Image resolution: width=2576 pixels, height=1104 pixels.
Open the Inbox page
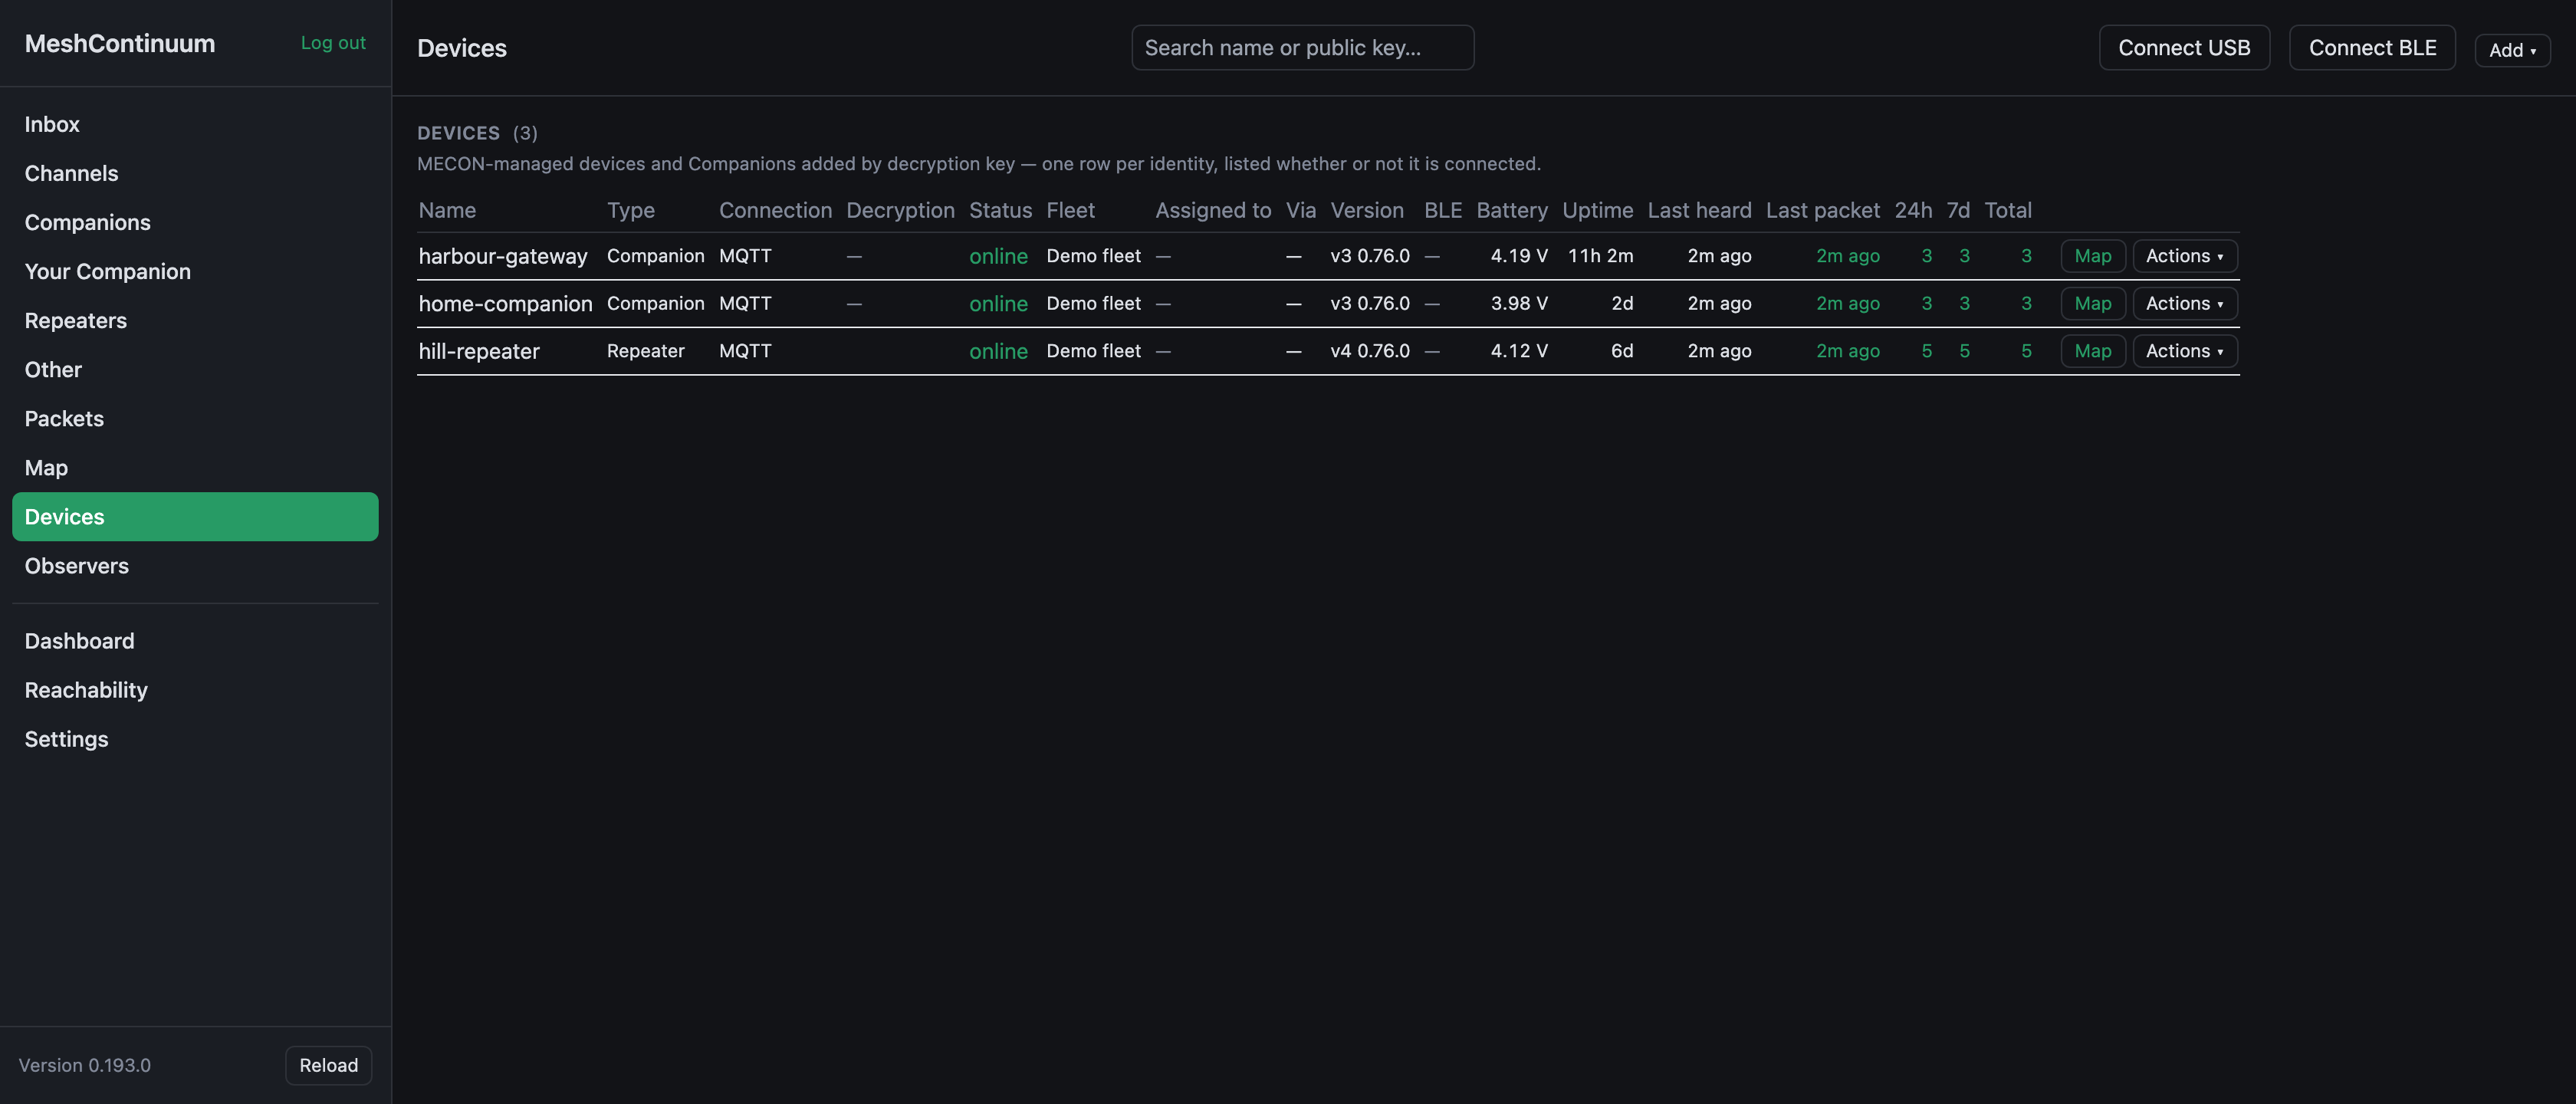[195, 124]
